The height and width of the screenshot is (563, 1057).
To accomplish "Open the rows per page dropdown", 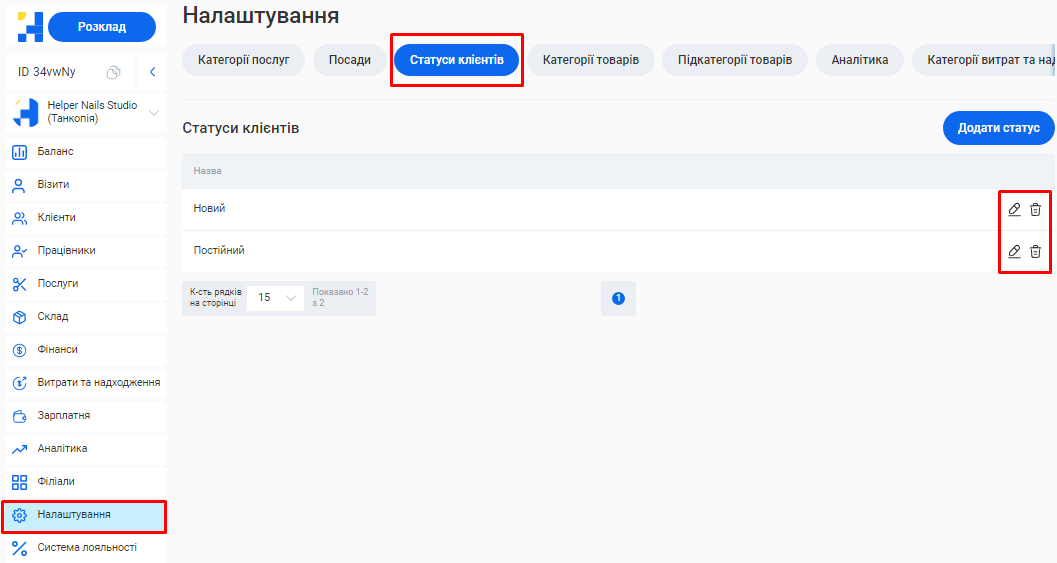I will pyautogui.click(x=275, y=298).
